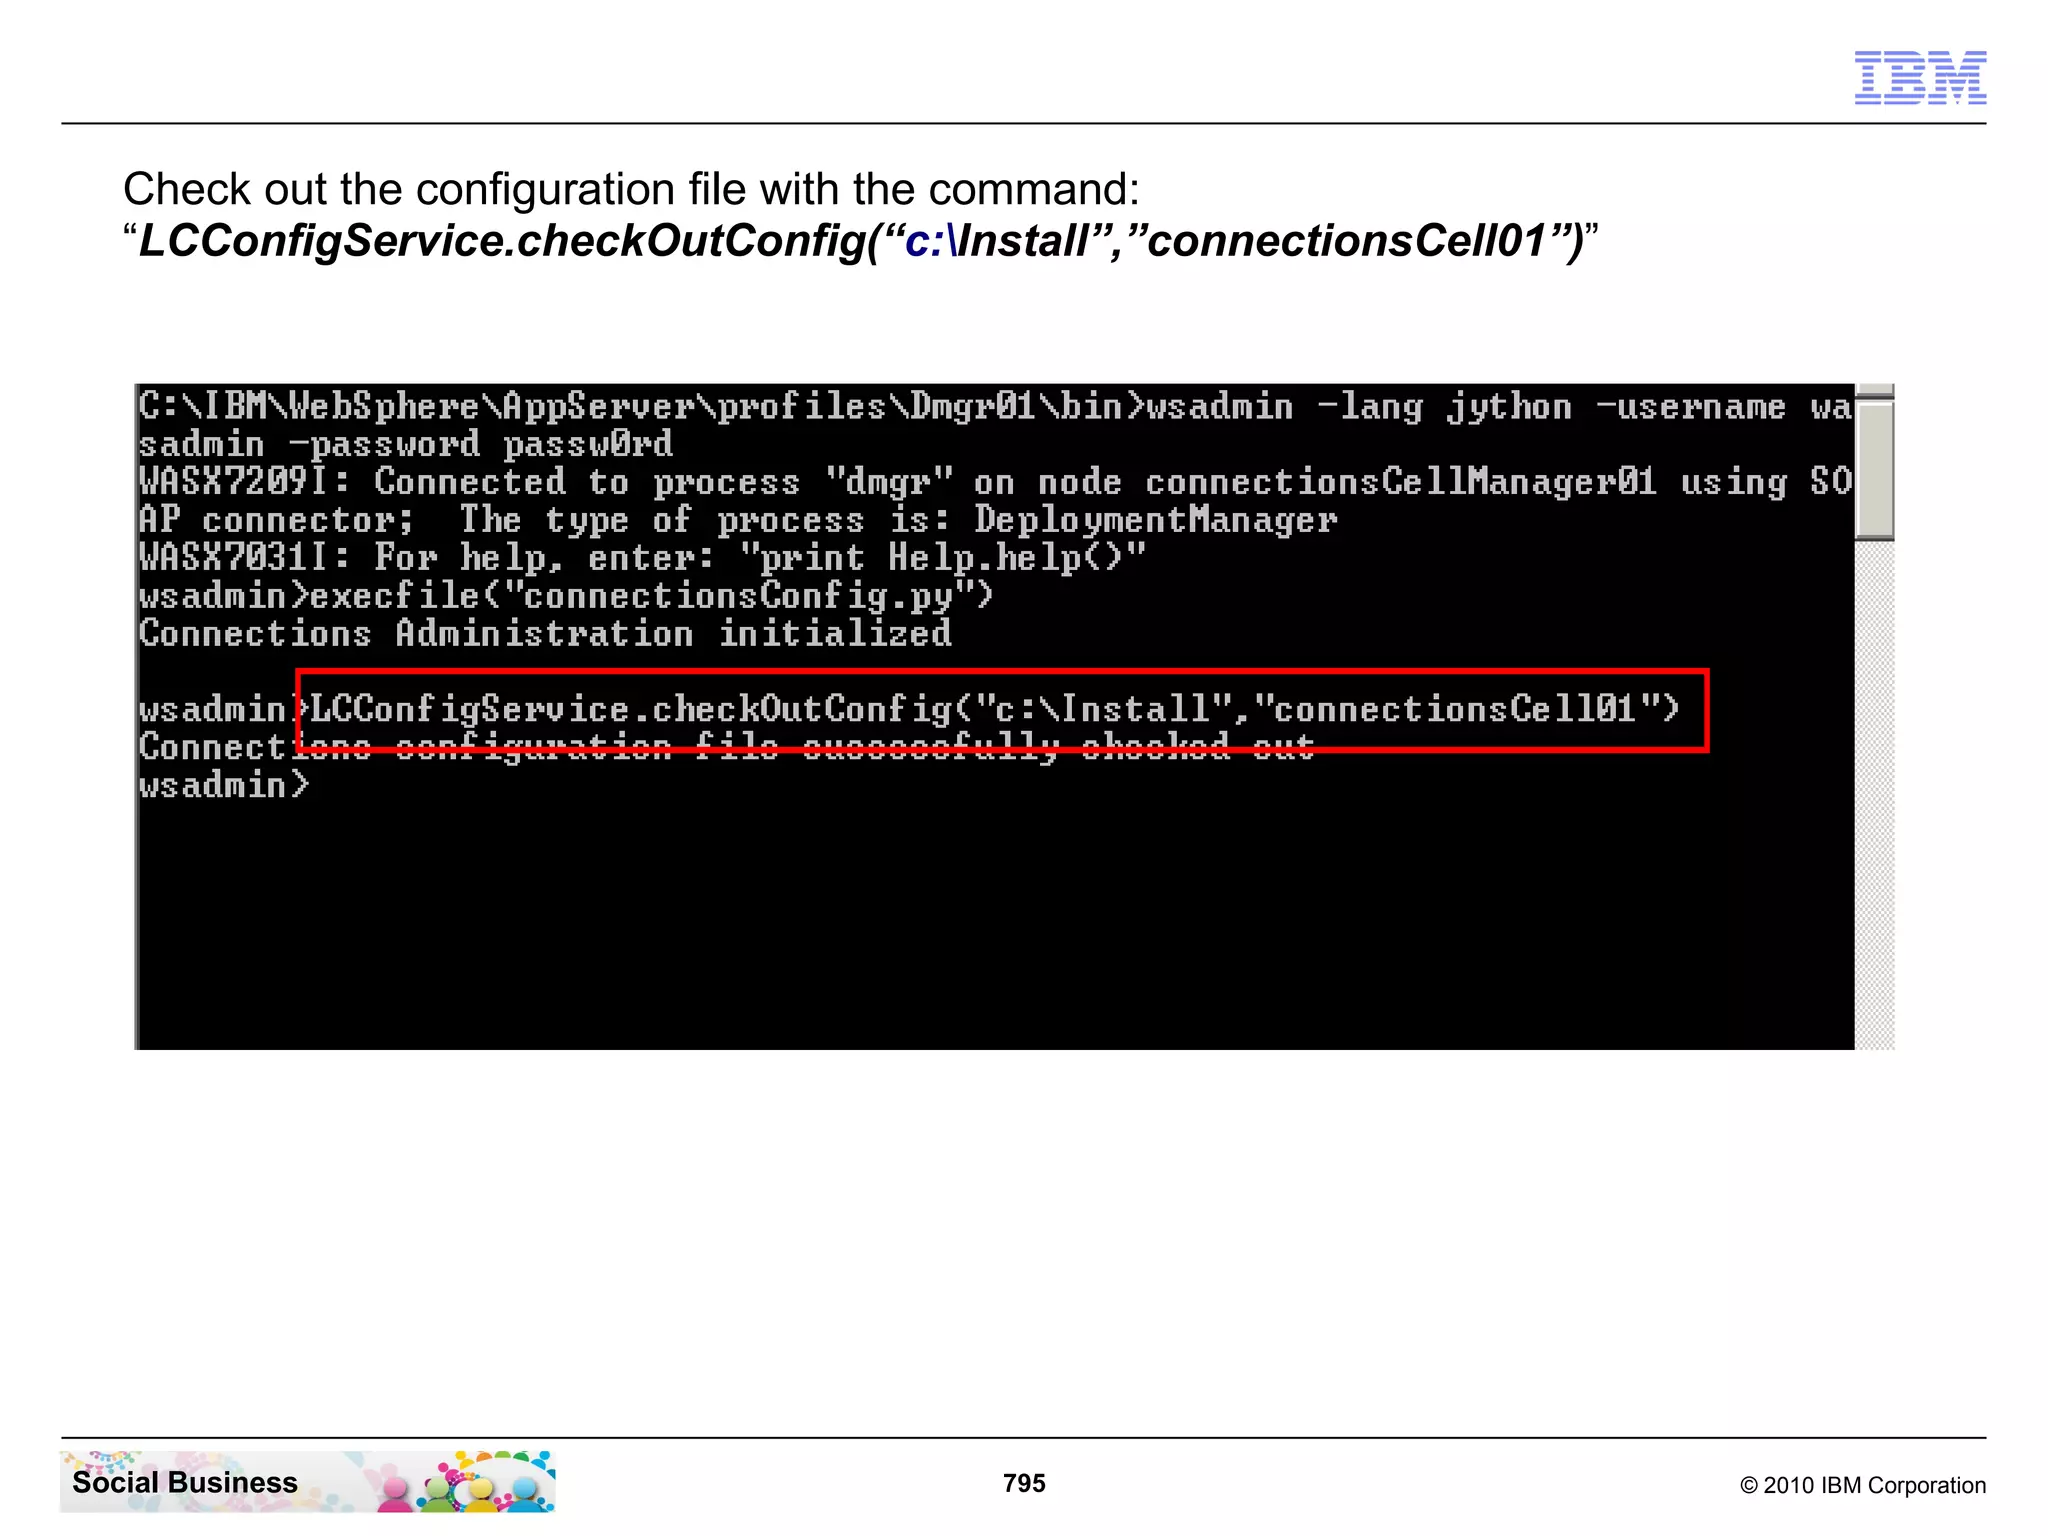Click the scrollbar up arrow sliver
Image resolution: width=2048 pixels, height=1536 pixels.
tap(1874, 390)
